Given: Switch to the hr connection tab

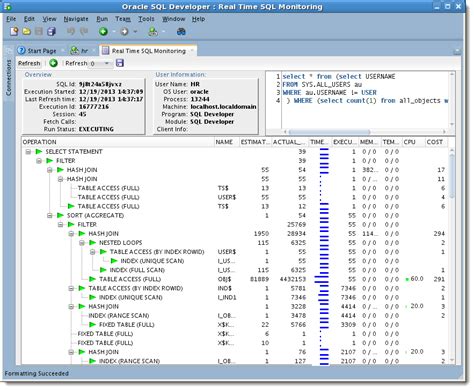Looking at the screenshot, I should (x=80, y=51).
